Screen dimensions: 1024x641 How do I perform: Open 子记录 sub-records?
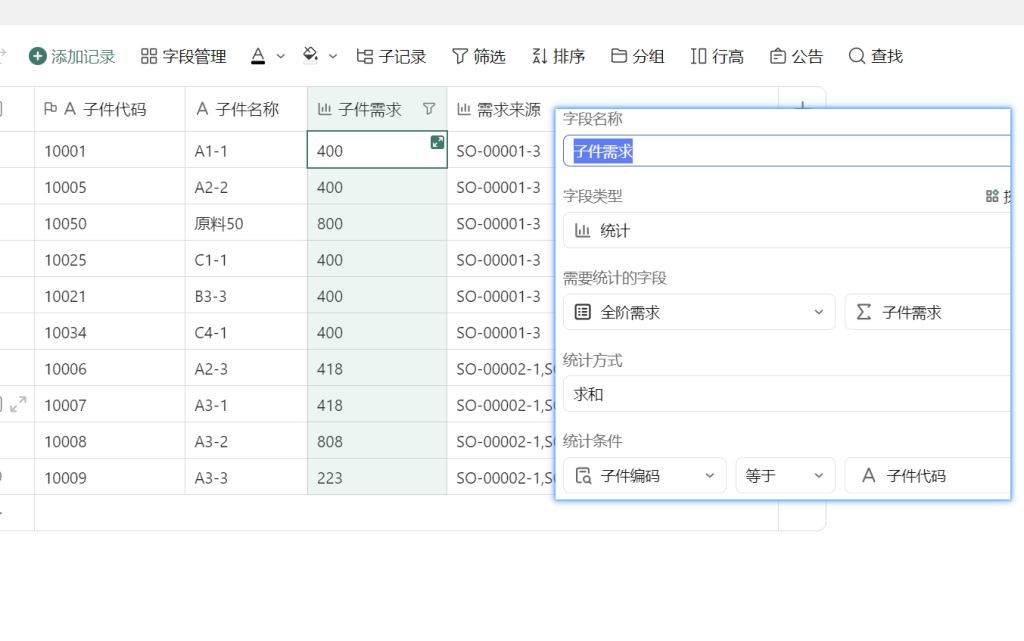pyautogui.click(x=391, y=56)
